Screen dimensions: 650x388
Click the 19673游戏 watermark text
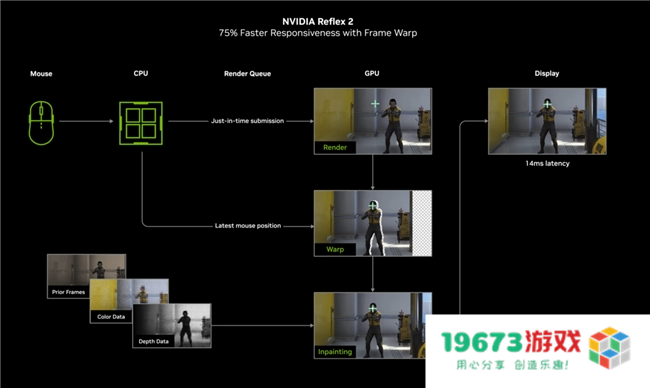point(511,342)
